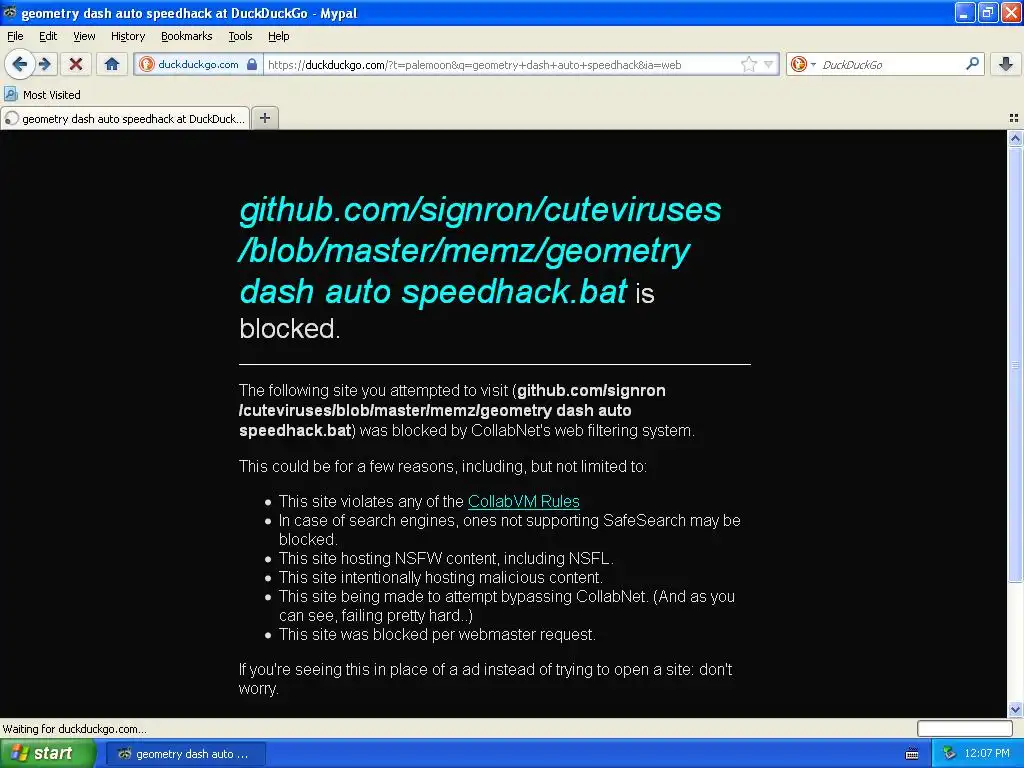Open the URL history dropdown arrow
The width and height of the screenshot is (1024, 768).
coord(769,64)
